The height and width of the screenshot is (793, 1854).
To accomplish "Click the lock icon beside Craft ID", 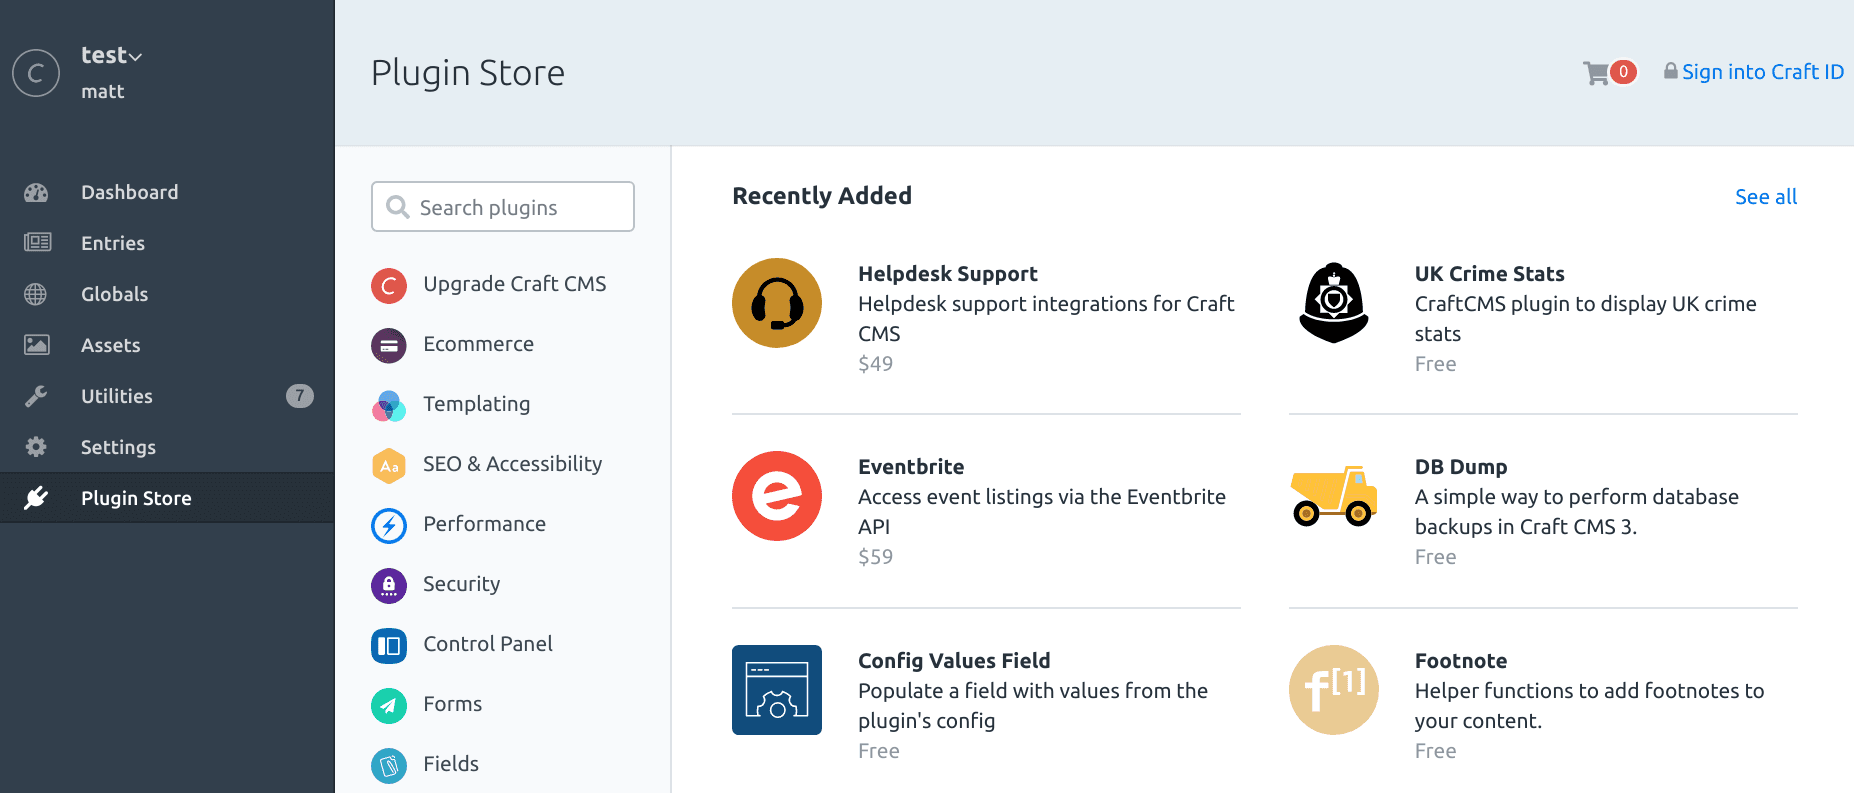I will (1671, 71).
